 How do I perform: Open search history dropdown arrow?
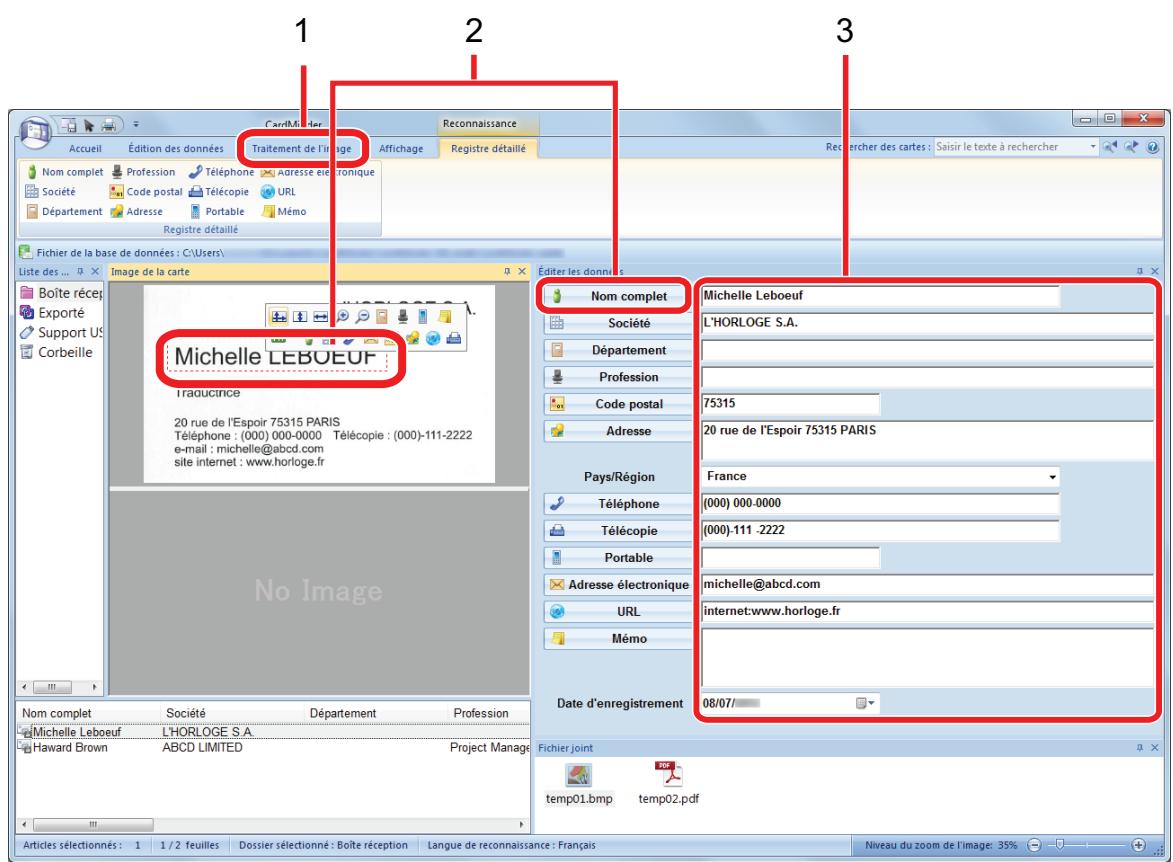(x=1092, y=147)
